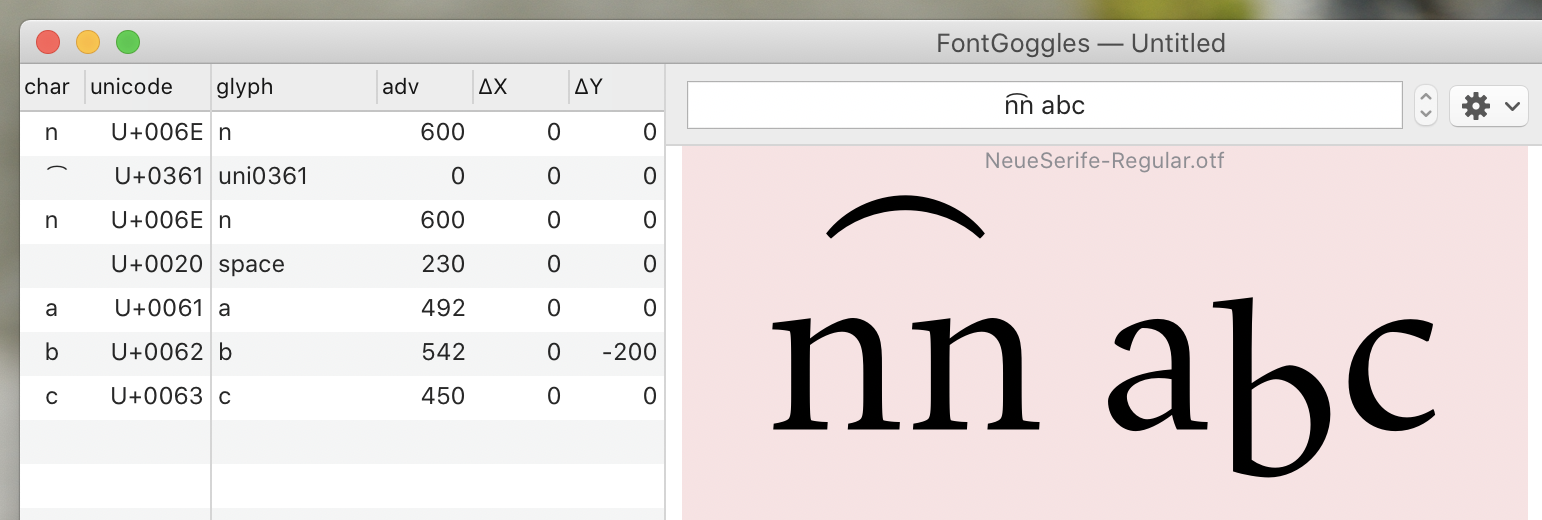The image size is (1542, 520).
Task: Click the red close window button
Action: click(48, 42)
